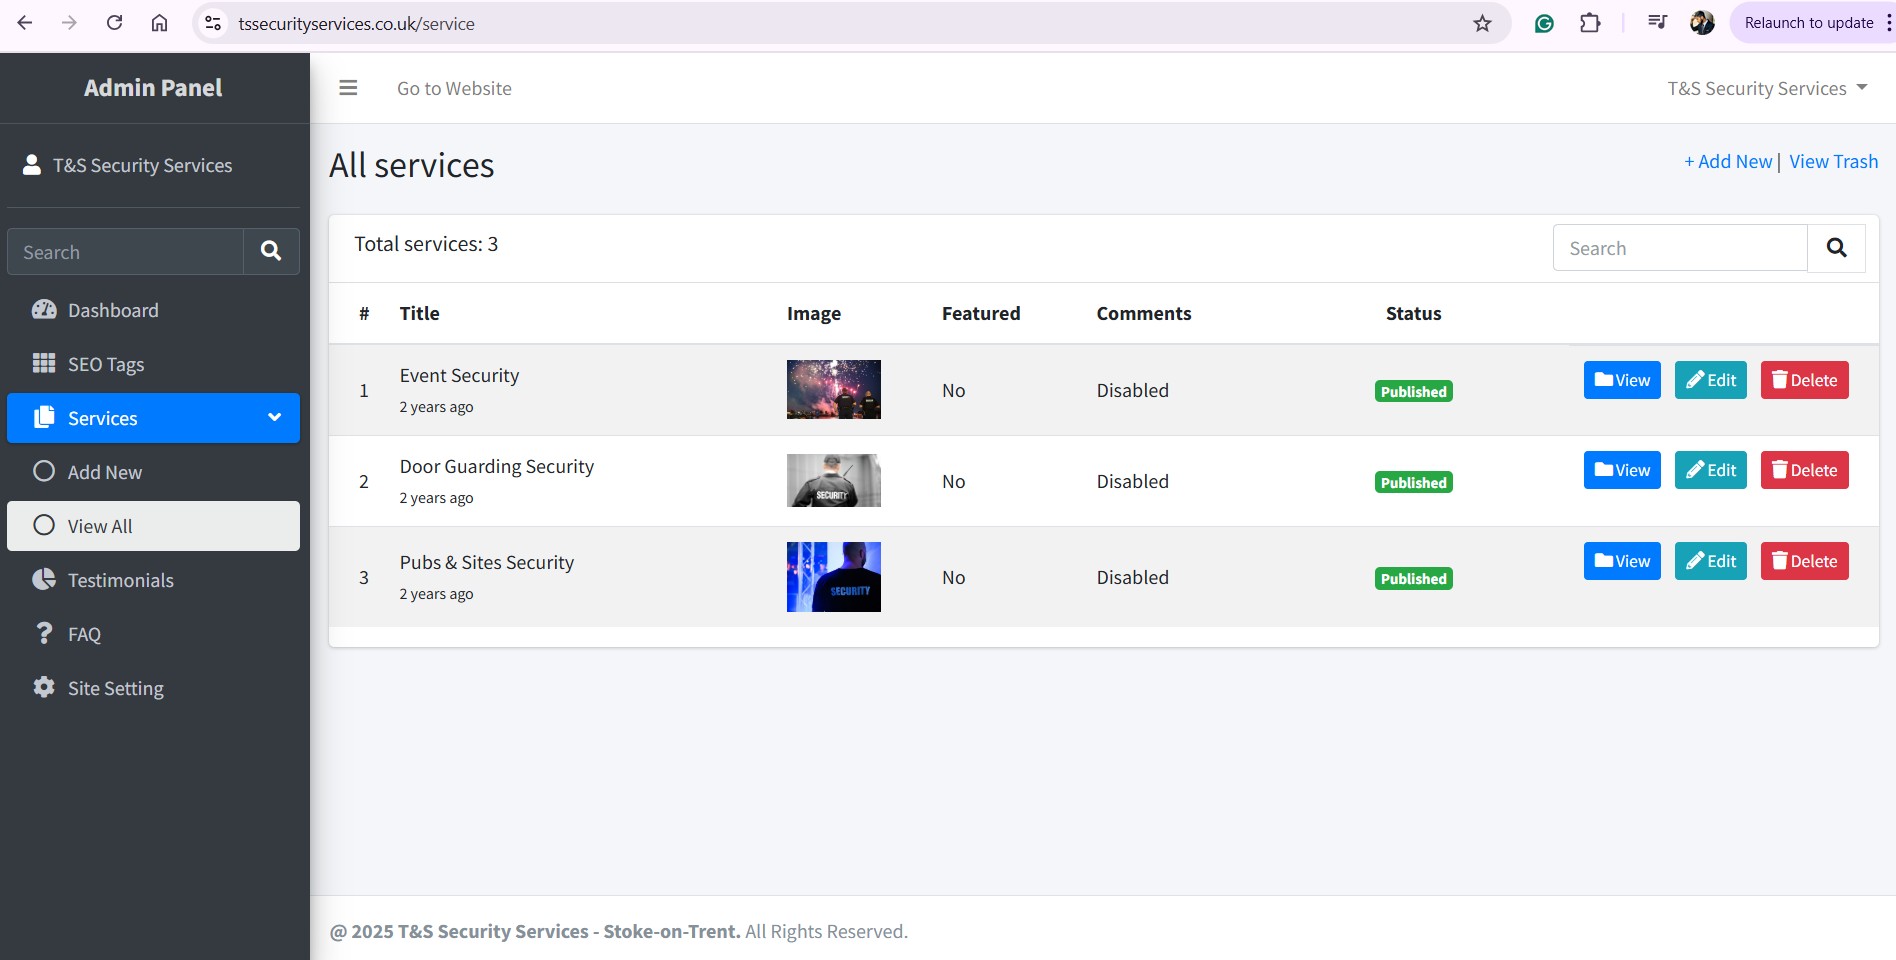
Task: Focus the services table Search field
Action: tap(1680, 248)
